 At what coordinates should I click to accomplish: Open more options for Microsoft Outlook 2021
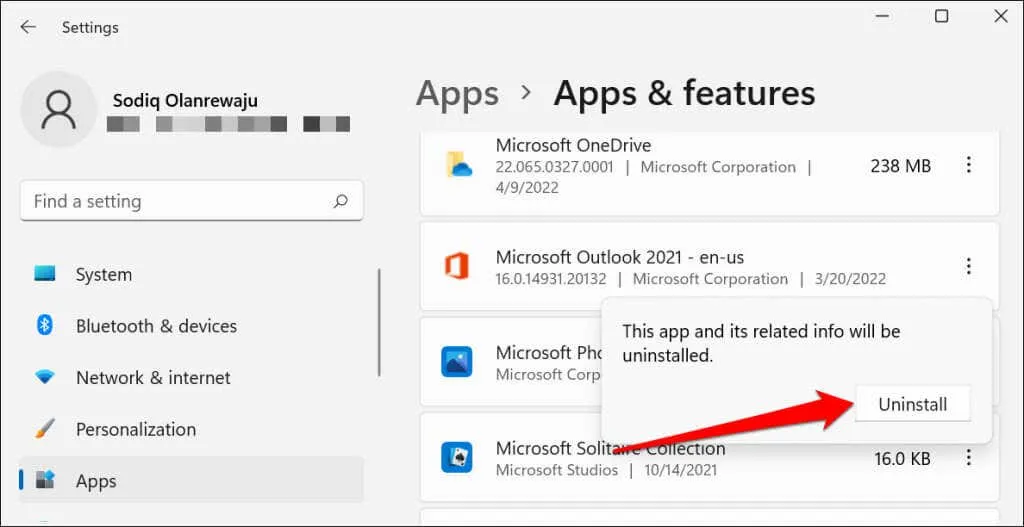point(968,266)
